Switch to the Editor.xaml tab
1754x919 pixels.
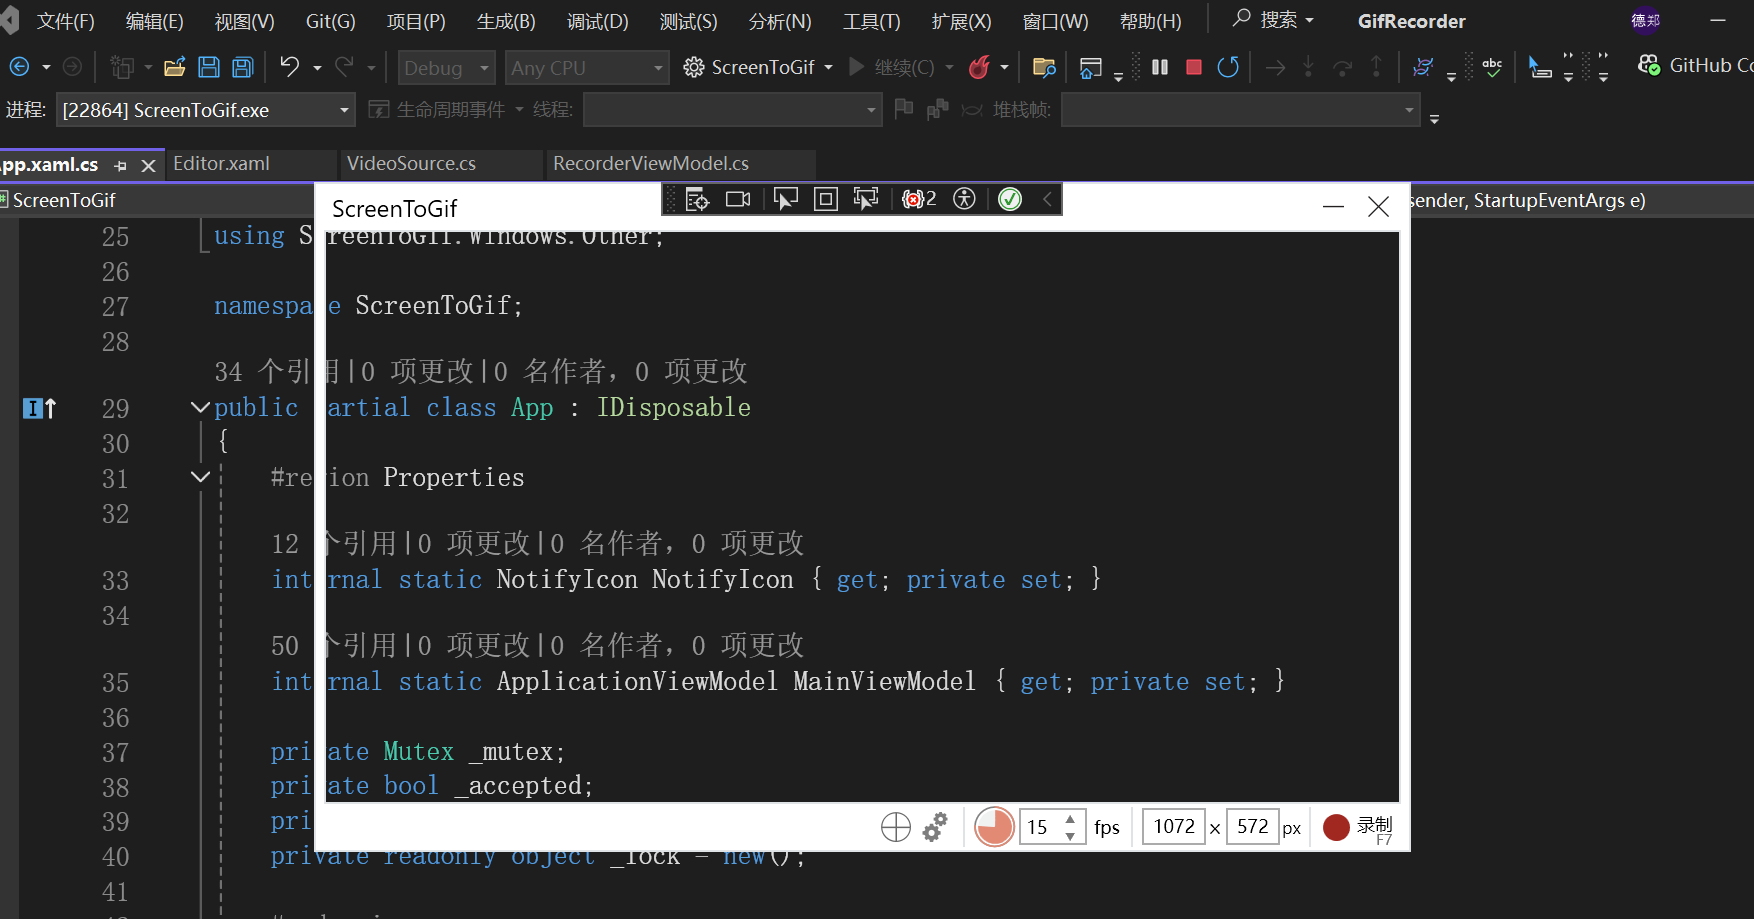221,164
